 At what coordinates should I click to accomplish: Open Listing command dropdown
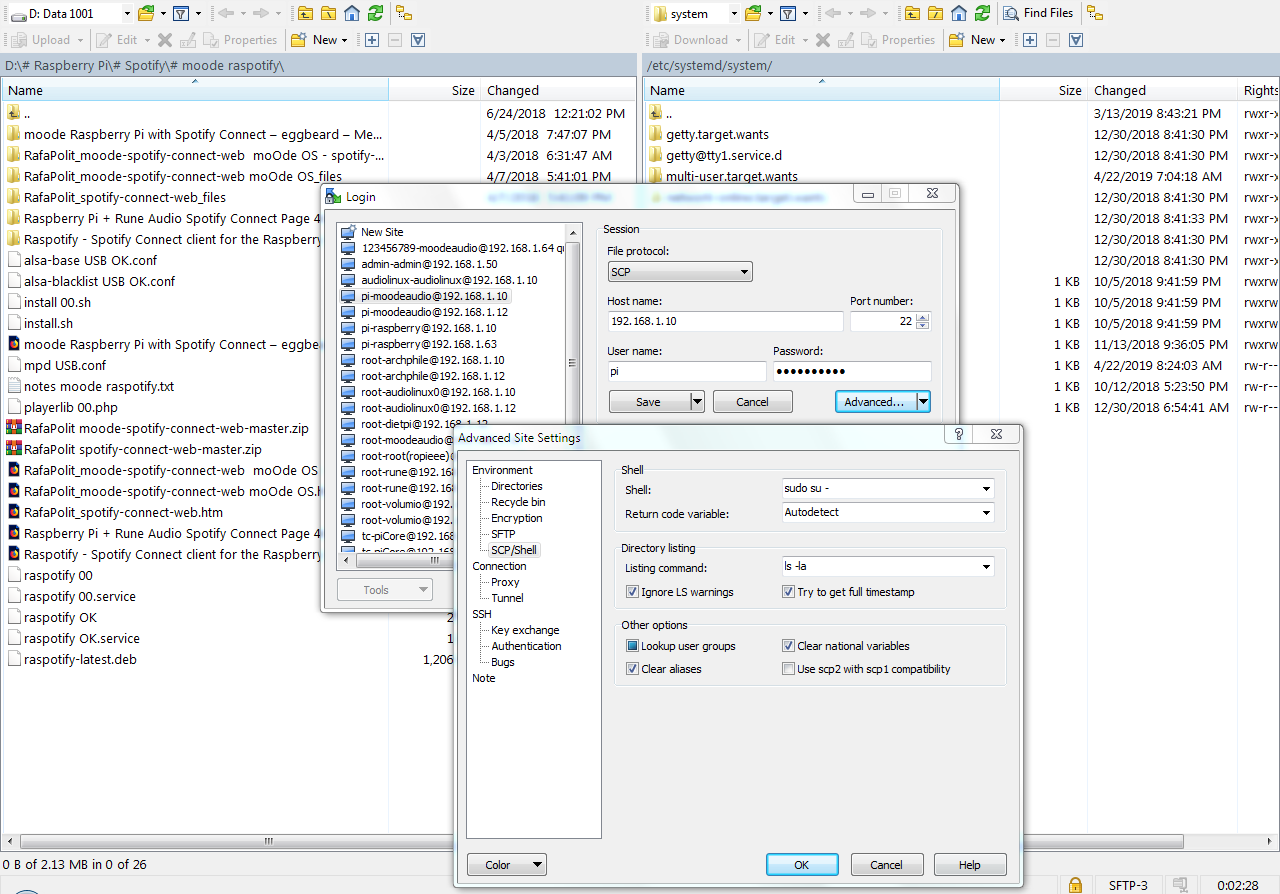(986, 567)
